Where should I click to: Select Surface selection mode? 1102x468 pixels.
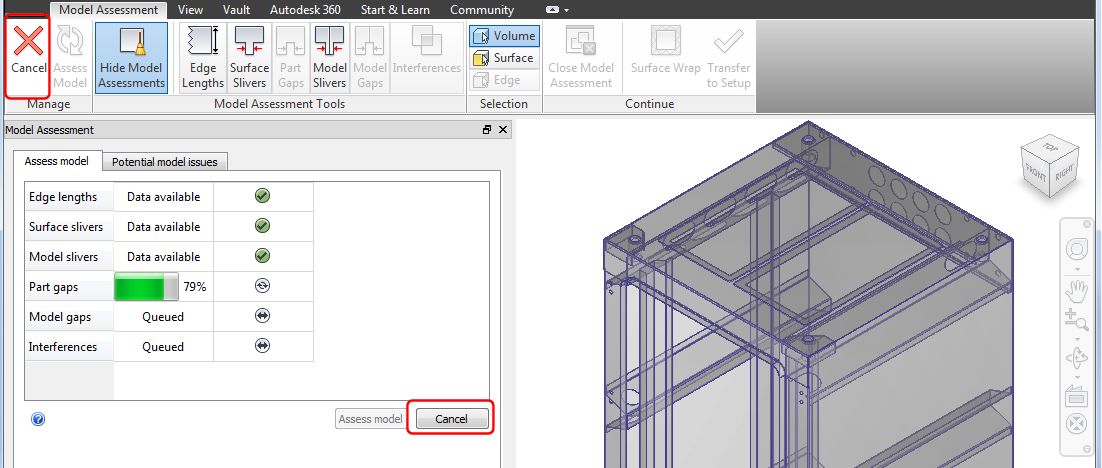[504, 58]
